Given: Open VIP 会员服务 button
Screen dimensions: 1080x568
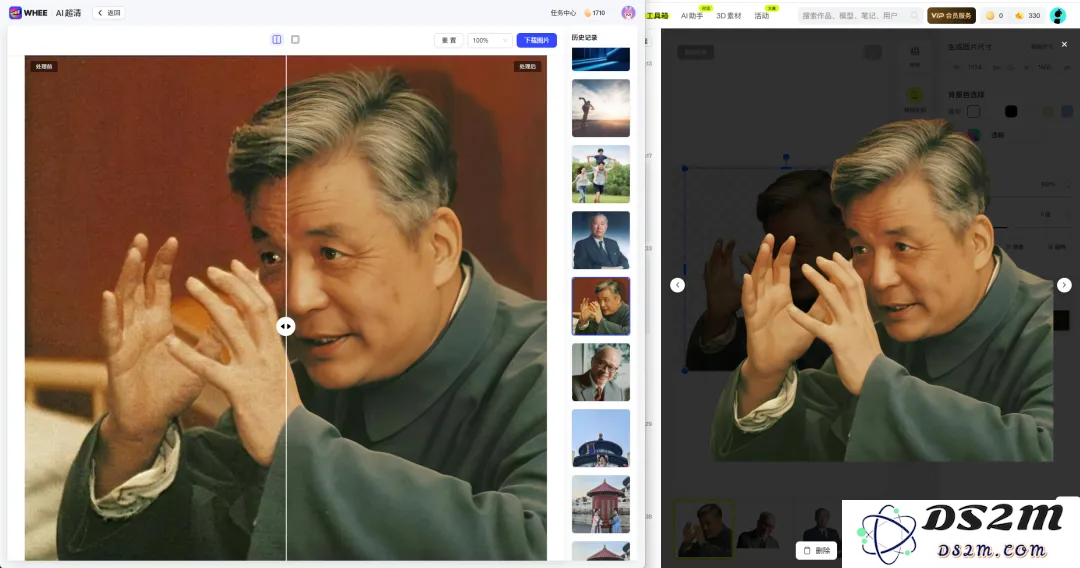Looking at the screenshot, I should pos(951,15).
